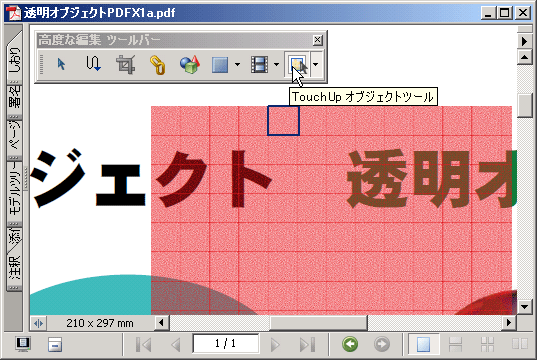
Task: Expand the TouchUp tool dropdown arrow
Action: pos(316,64)
